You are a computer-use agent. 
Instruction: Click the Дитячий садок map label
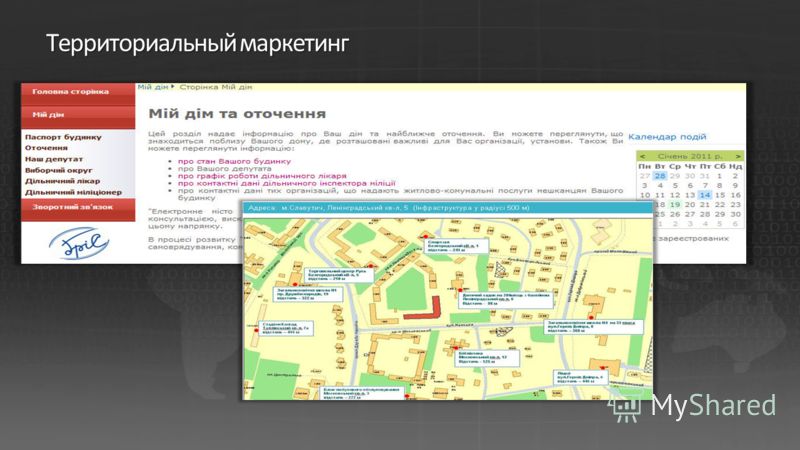506,299
